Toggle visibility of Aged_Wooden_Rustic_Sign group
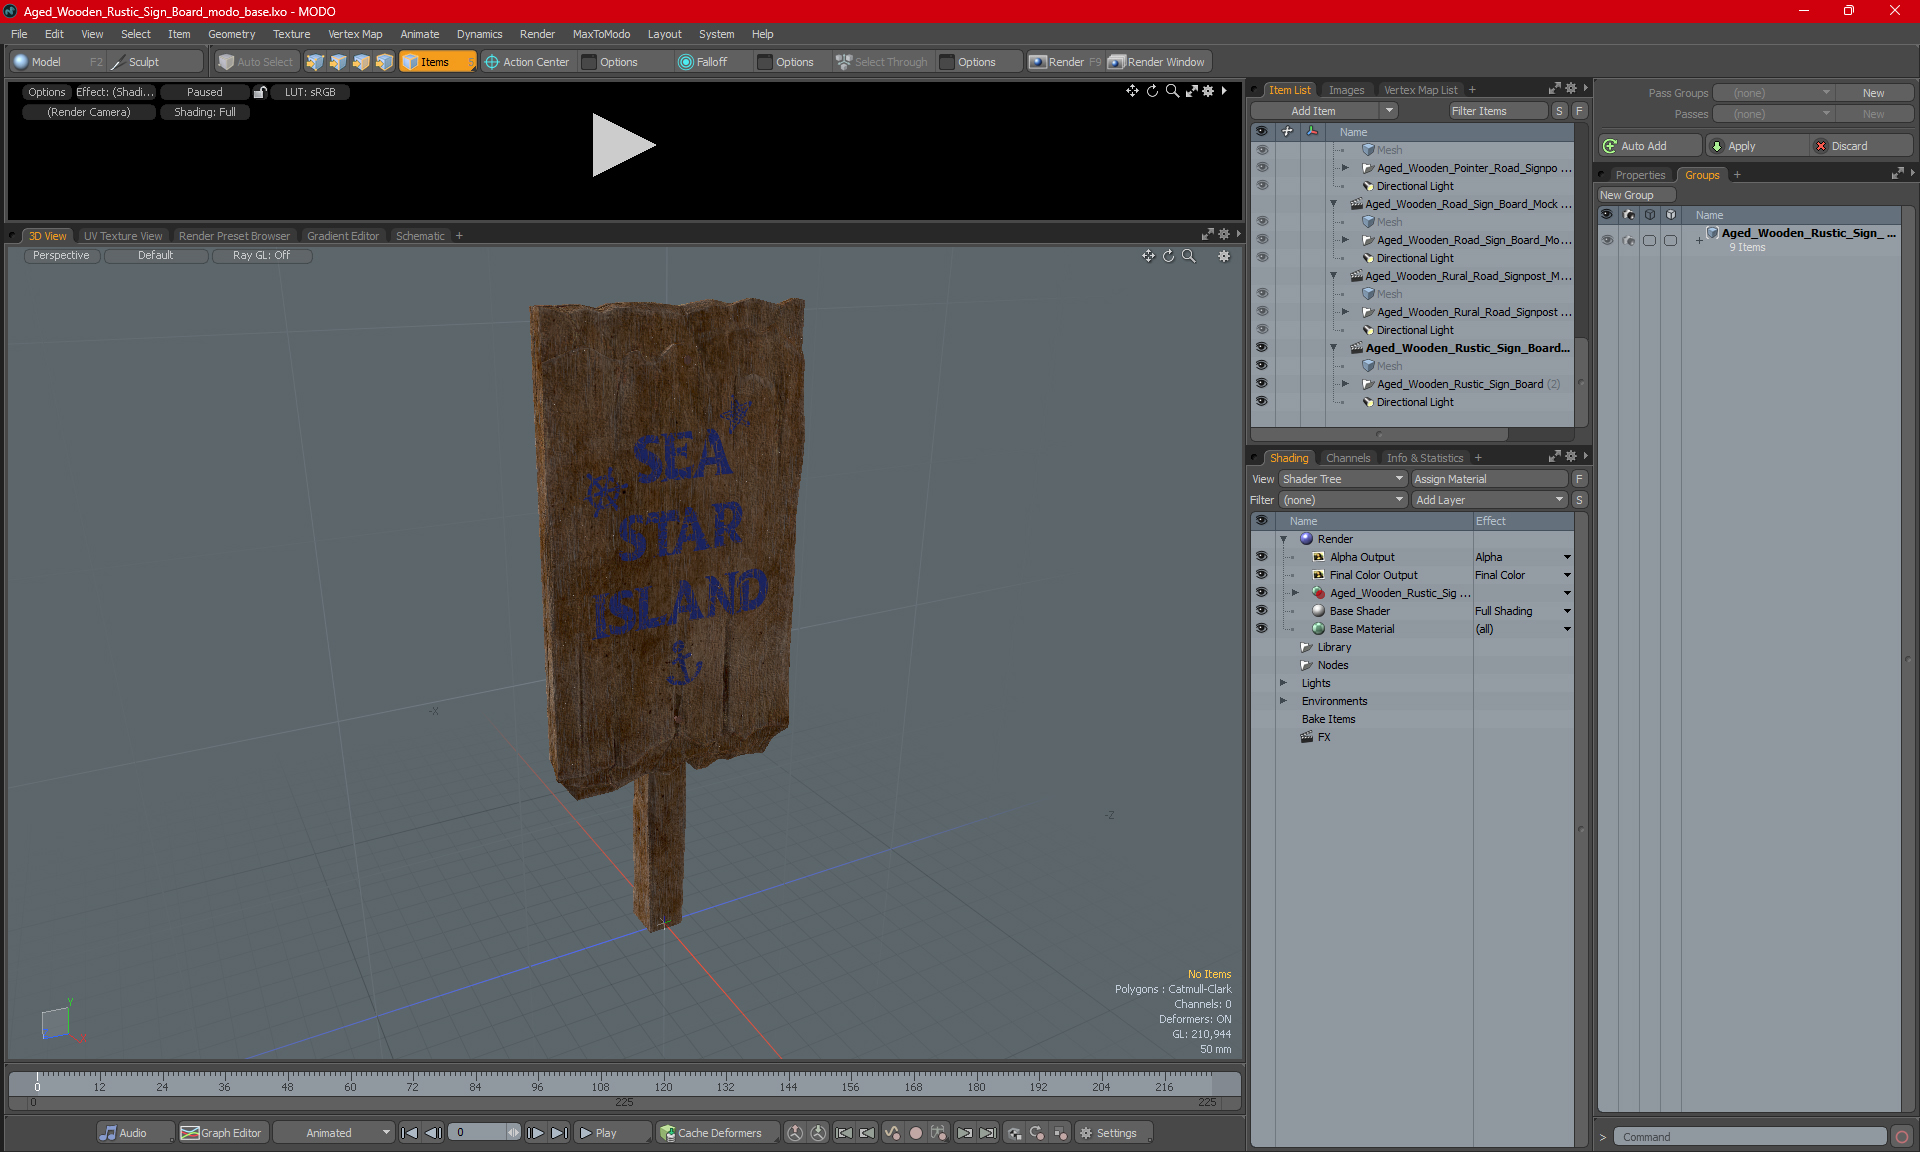The width and height of the screenshot is (1920, 1152). (1607, 240)
